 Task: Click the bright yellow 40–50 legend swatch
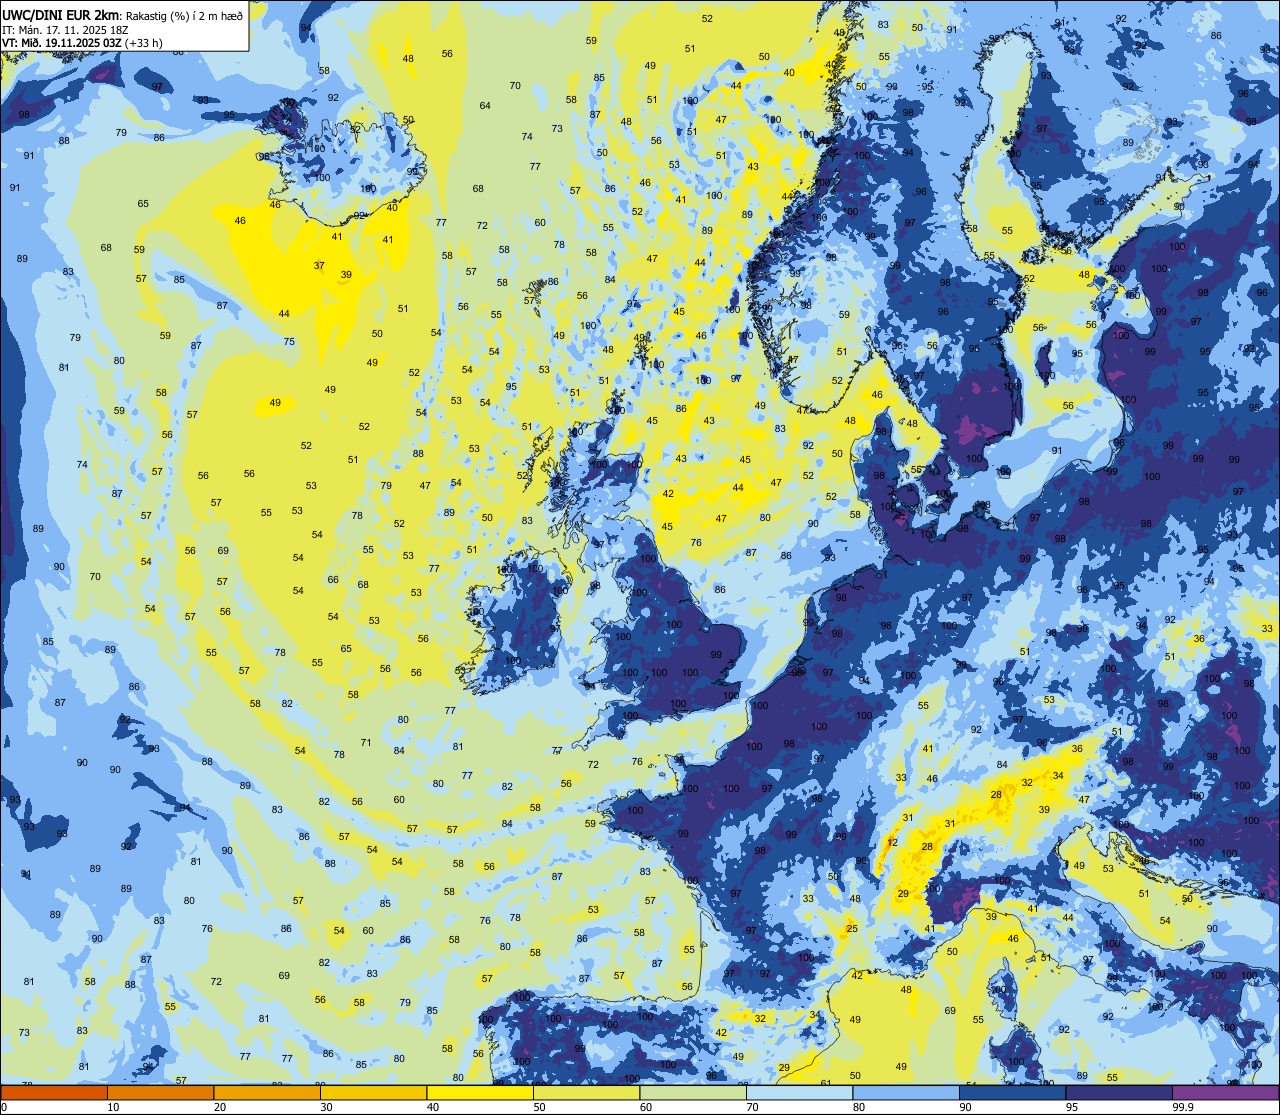(480, 1092)
